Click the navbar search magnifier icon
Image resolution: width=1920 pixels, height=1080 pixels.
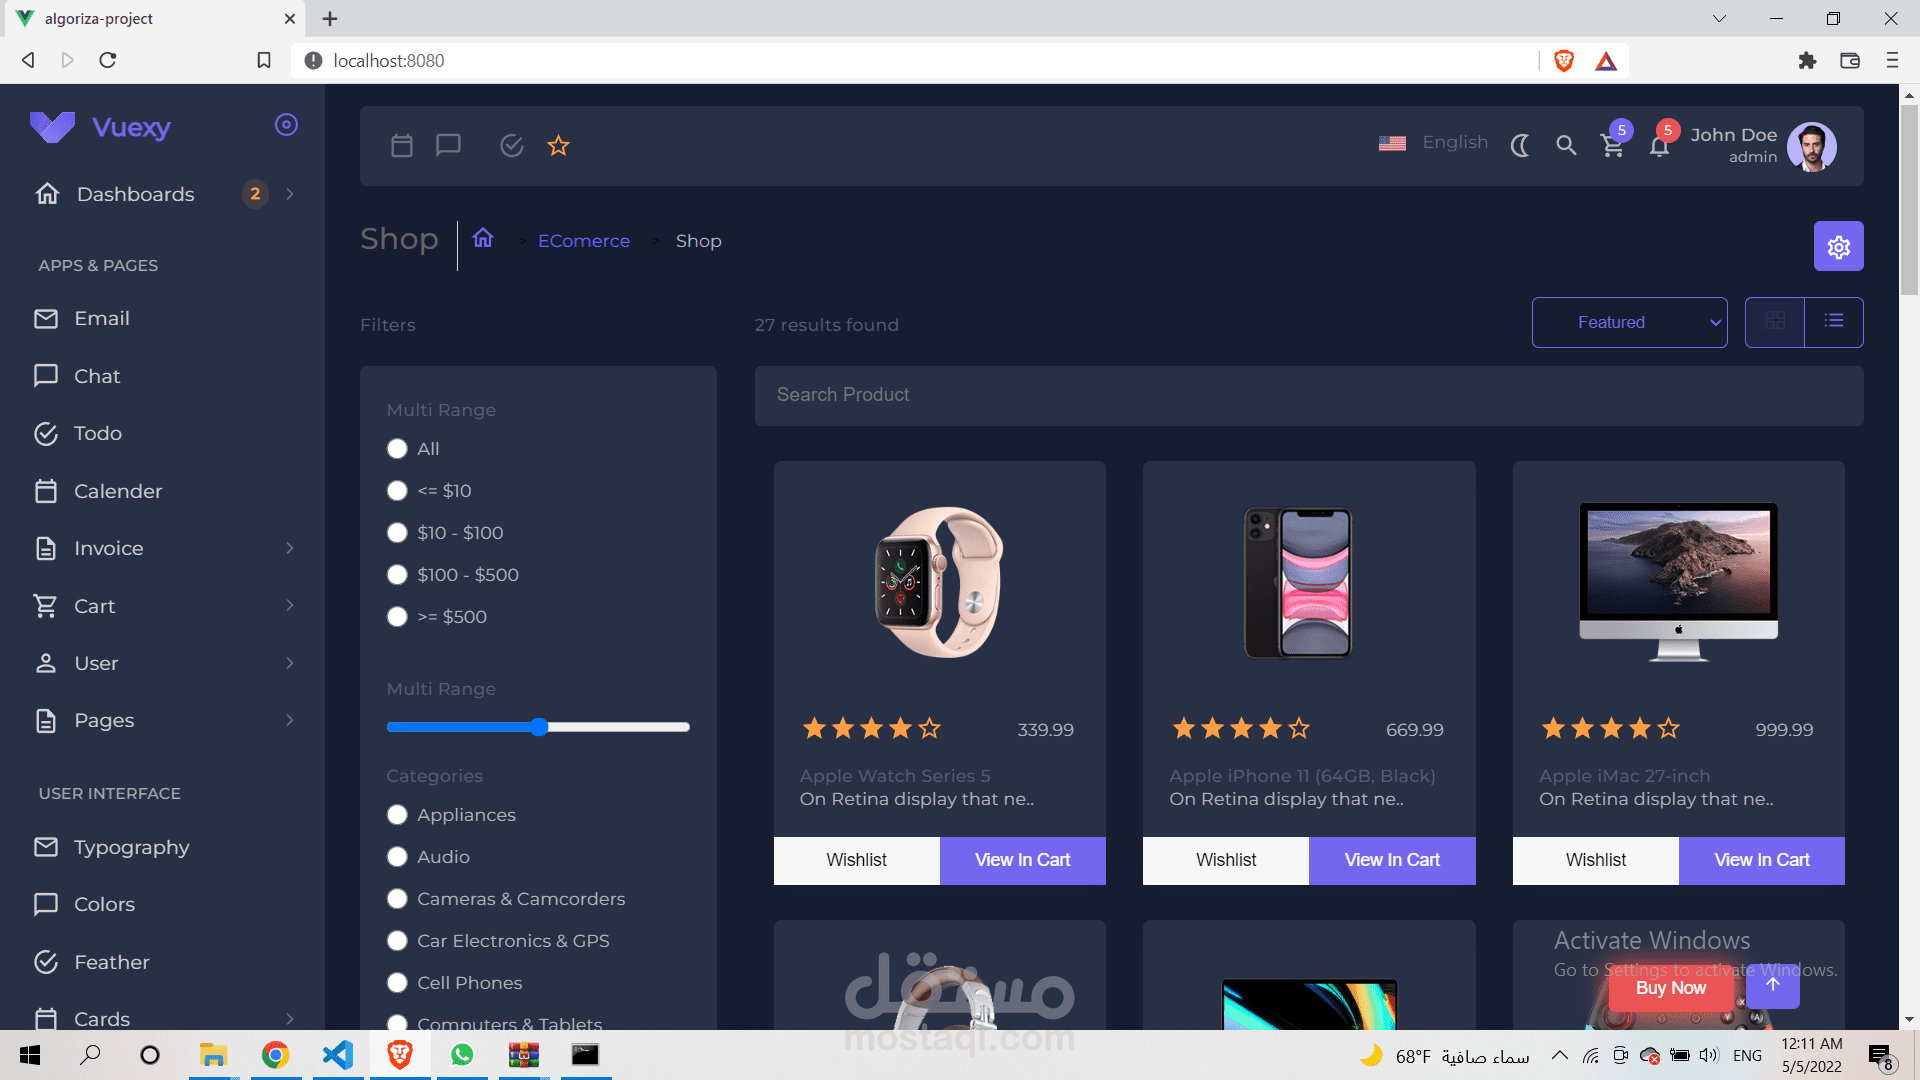pyautogui.click(x=1566, y=146)
